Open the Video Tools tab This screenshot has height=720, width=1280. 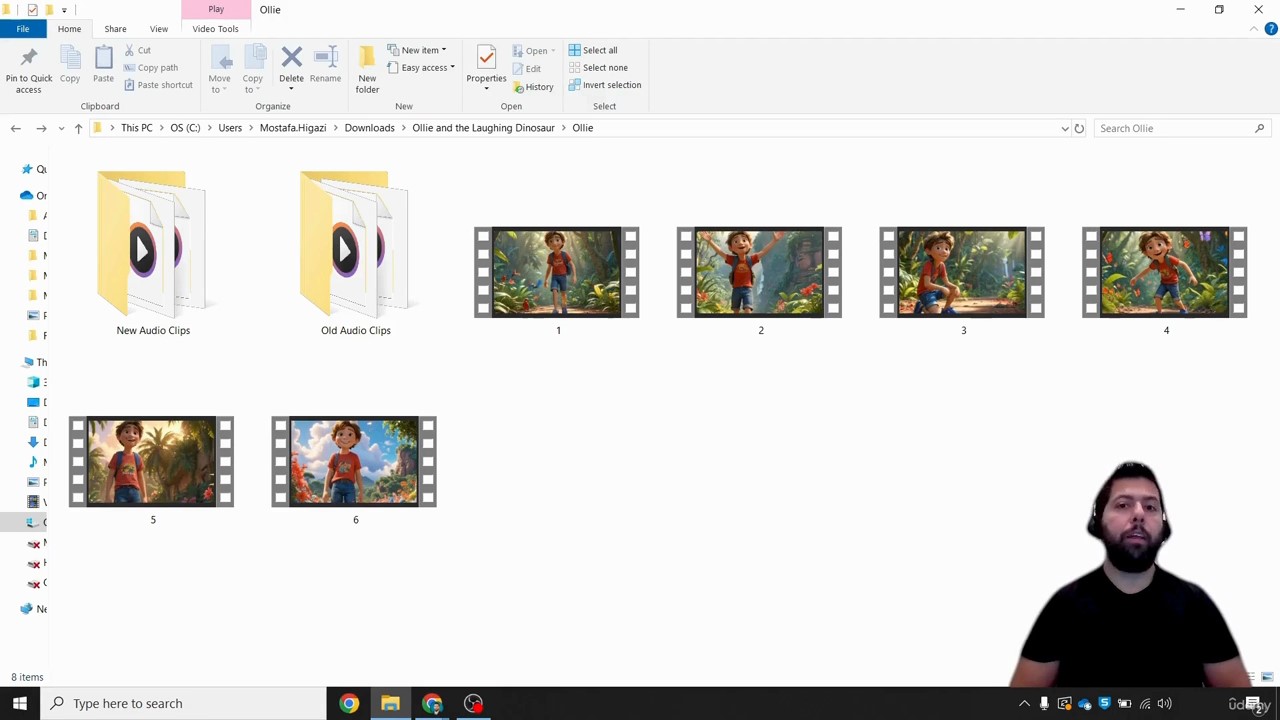(x=215, y=29)
